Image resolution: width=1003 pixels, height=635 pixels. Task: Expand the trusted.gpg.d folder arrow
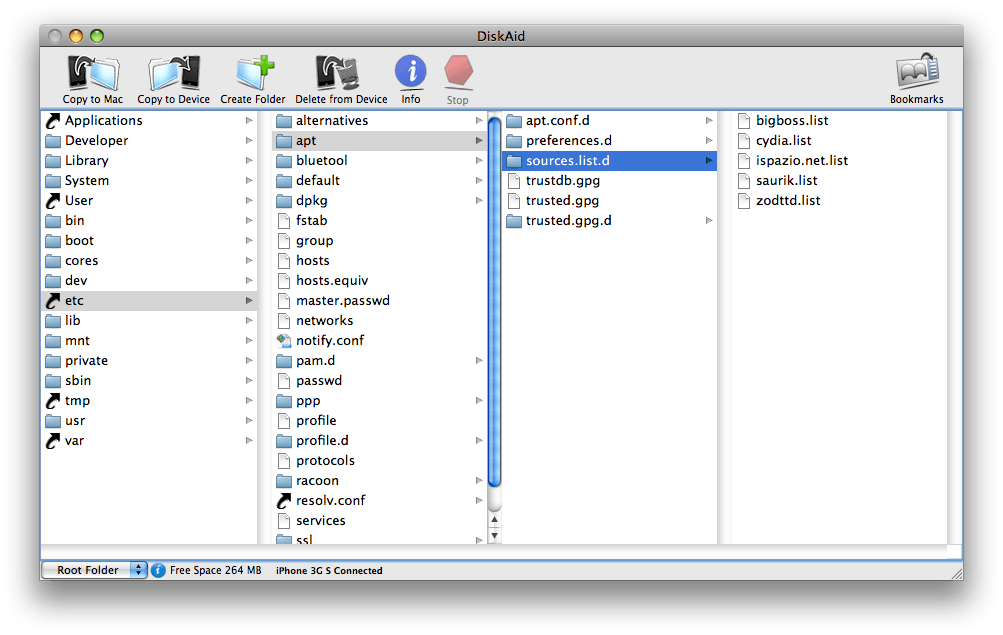pyautogui.click(x=709, y=221)
